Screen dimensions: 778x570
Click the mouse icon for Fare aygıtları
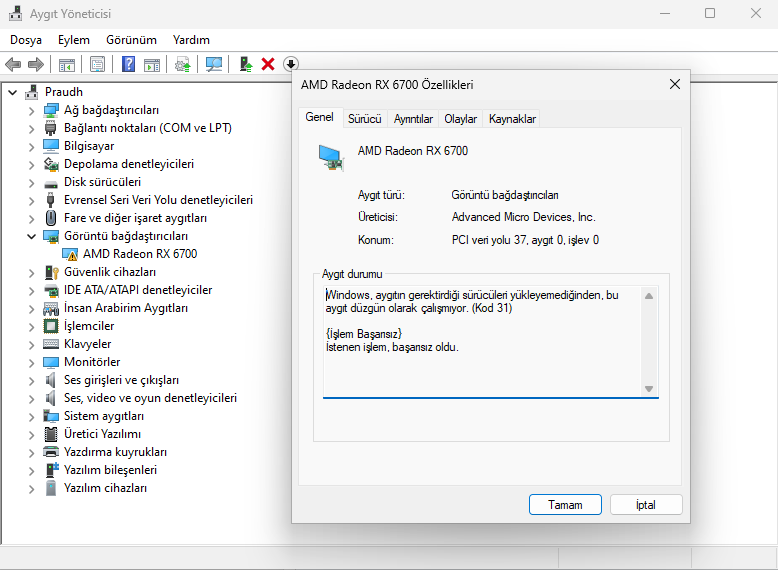tap(51, 218)
